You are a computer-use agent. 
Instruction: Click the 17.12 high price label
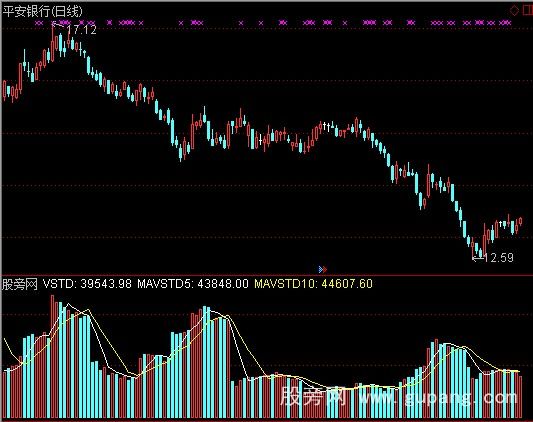click(x=82, y=30)
